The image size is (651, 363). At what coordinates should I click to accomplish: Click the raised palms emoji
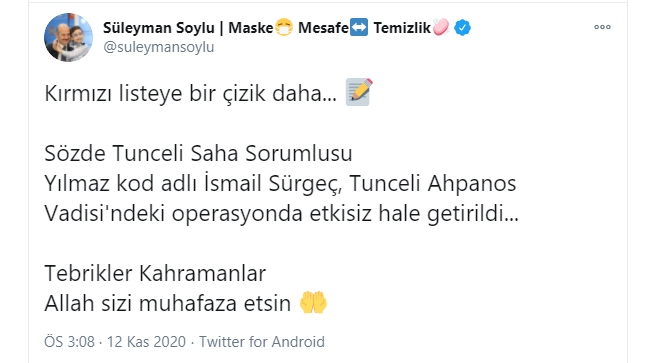click(313, 302)
